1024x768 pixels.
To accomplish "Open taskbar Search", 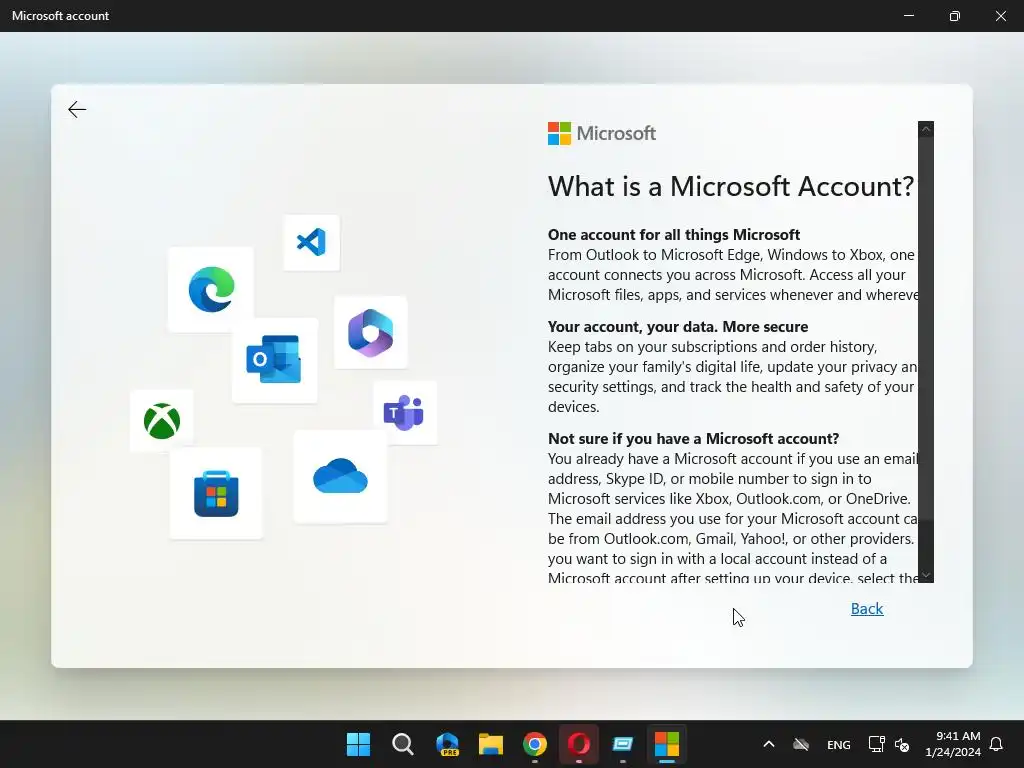I will tap(402, 744).
